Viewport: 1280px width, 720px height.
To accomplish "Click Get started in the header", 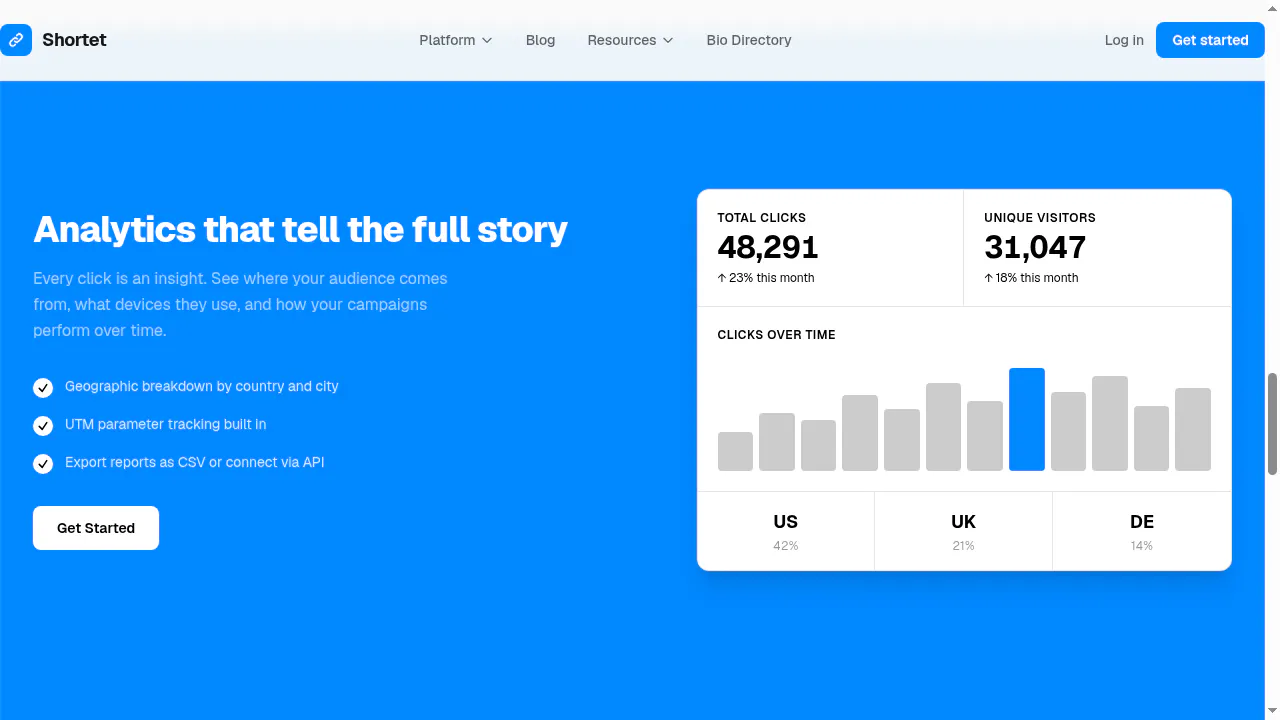I will 1210,40.
